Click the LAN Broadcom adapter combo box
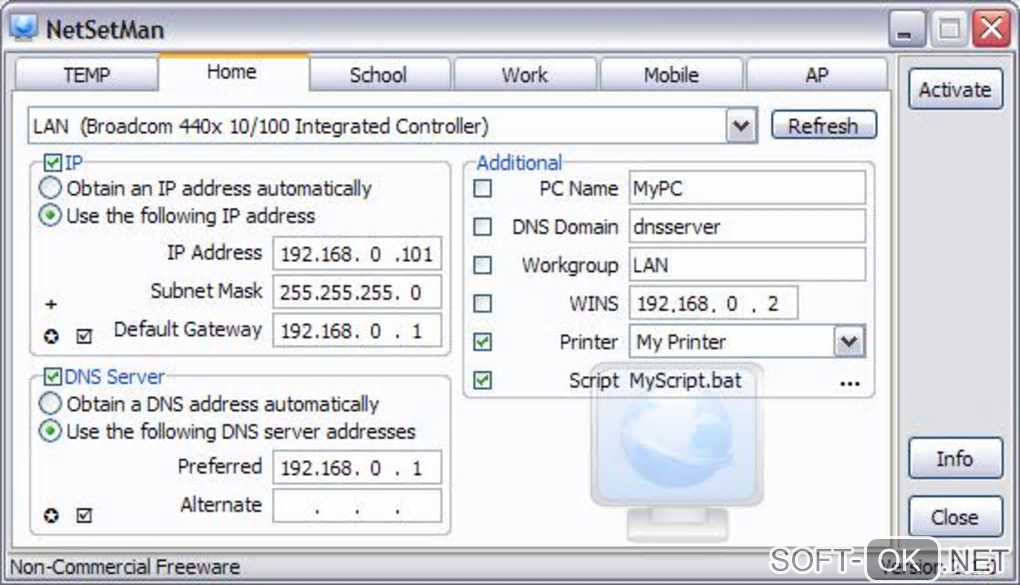 coord(392,126)
